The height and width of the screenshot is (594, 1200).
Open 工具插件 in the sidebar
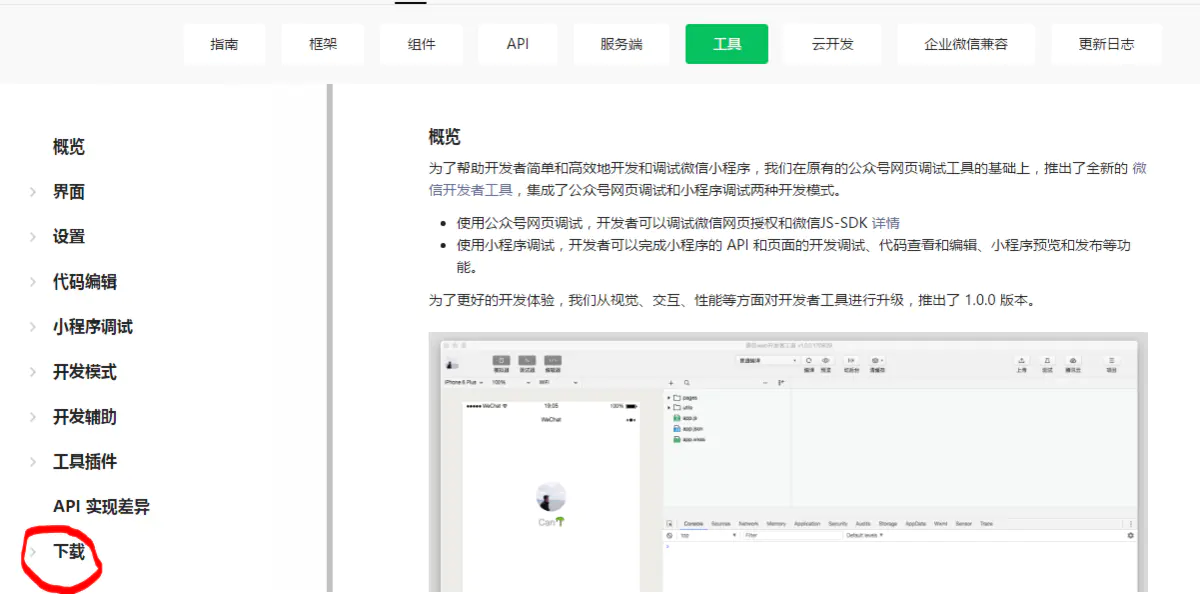point(85,462)
